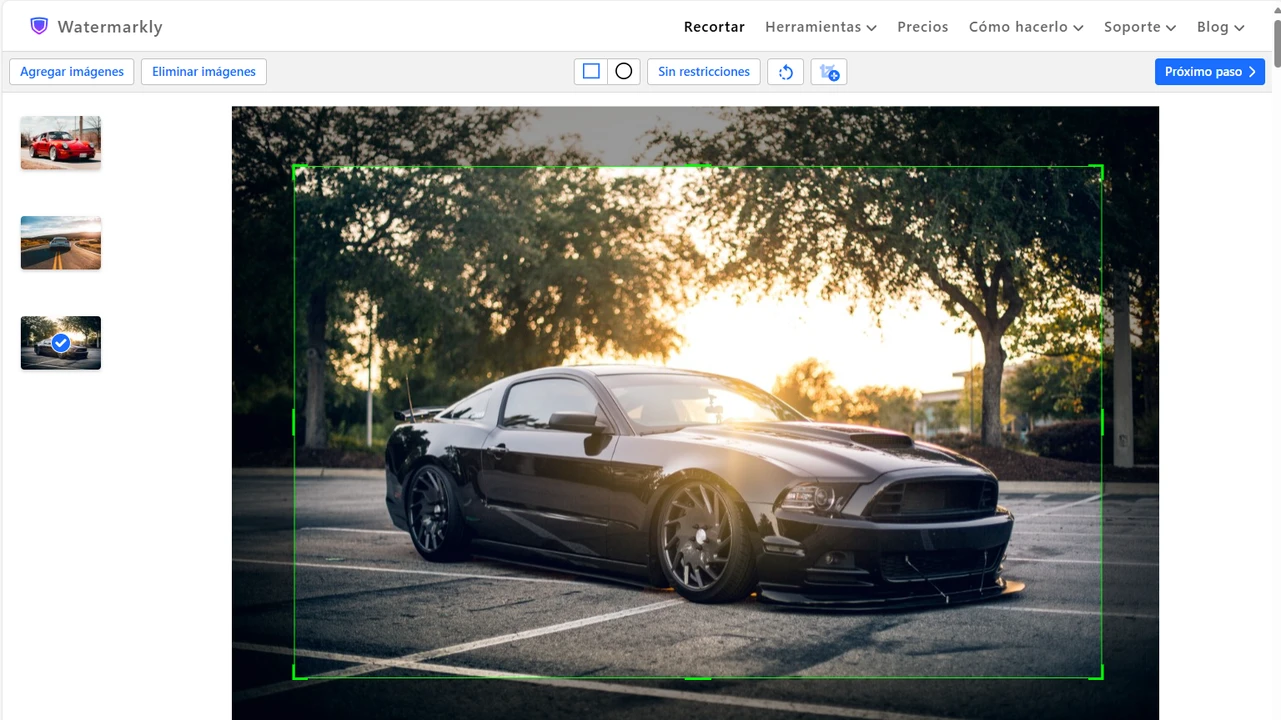Open the Recortar tab
The image size is (1281, 720).
click(x=714, y=27)
